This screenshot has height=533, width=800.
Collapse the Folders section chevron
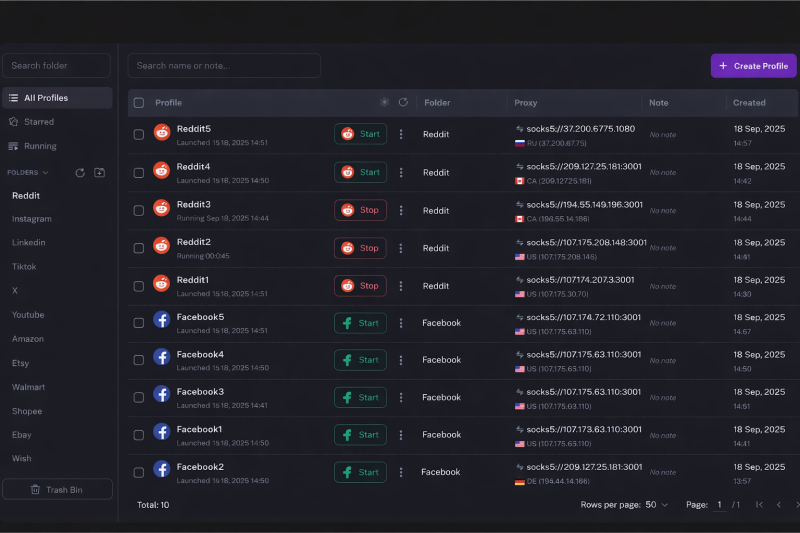45,172
